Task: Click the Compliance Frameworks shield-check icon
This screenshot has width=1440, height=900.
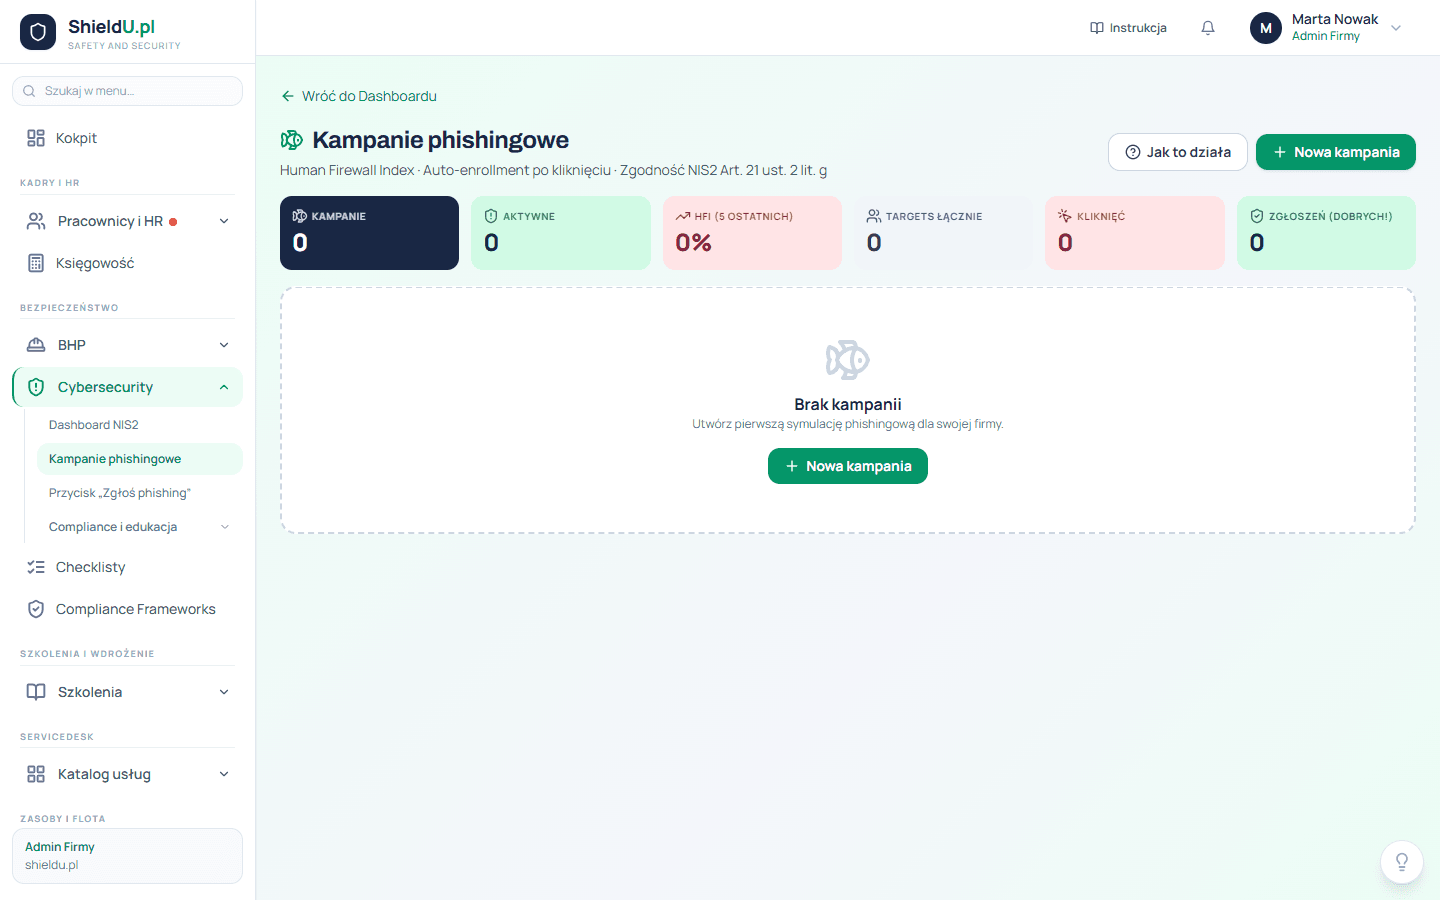Action: click(x=36, y=609)
